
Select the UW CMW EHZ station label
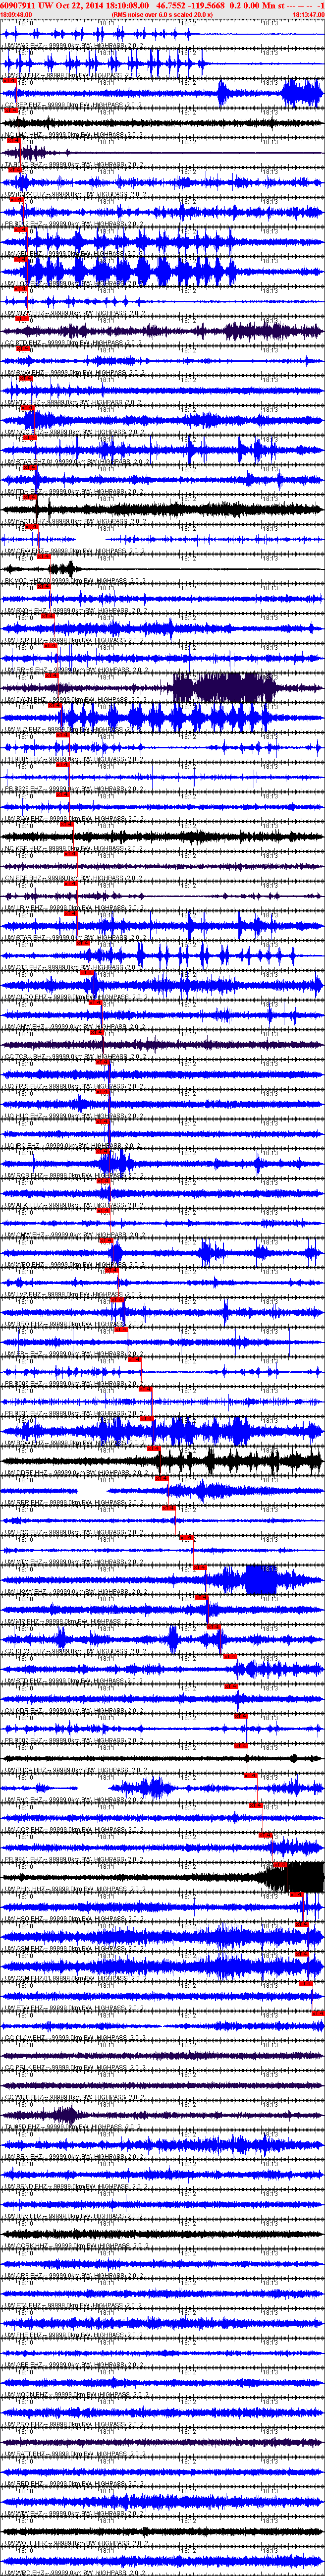(74, 1235)
